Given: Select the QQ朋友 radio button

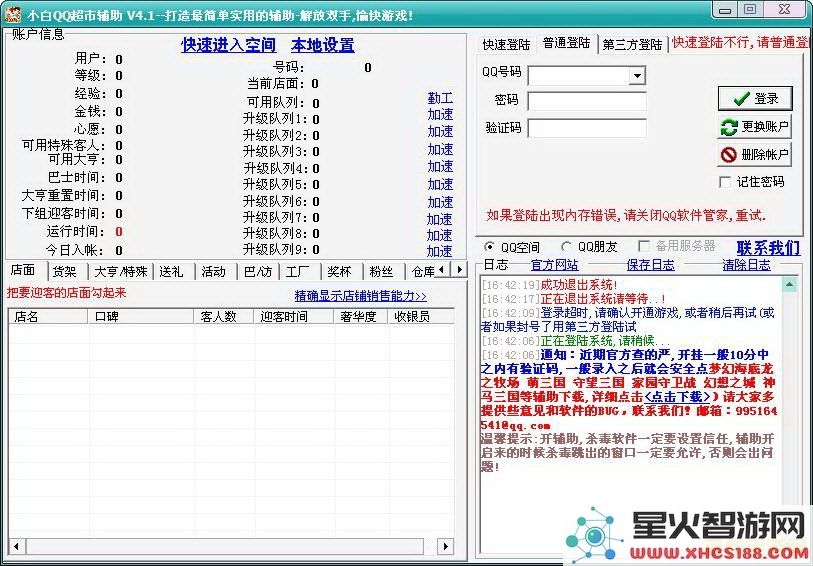Looking at the screenshot, I should (566, 247).
